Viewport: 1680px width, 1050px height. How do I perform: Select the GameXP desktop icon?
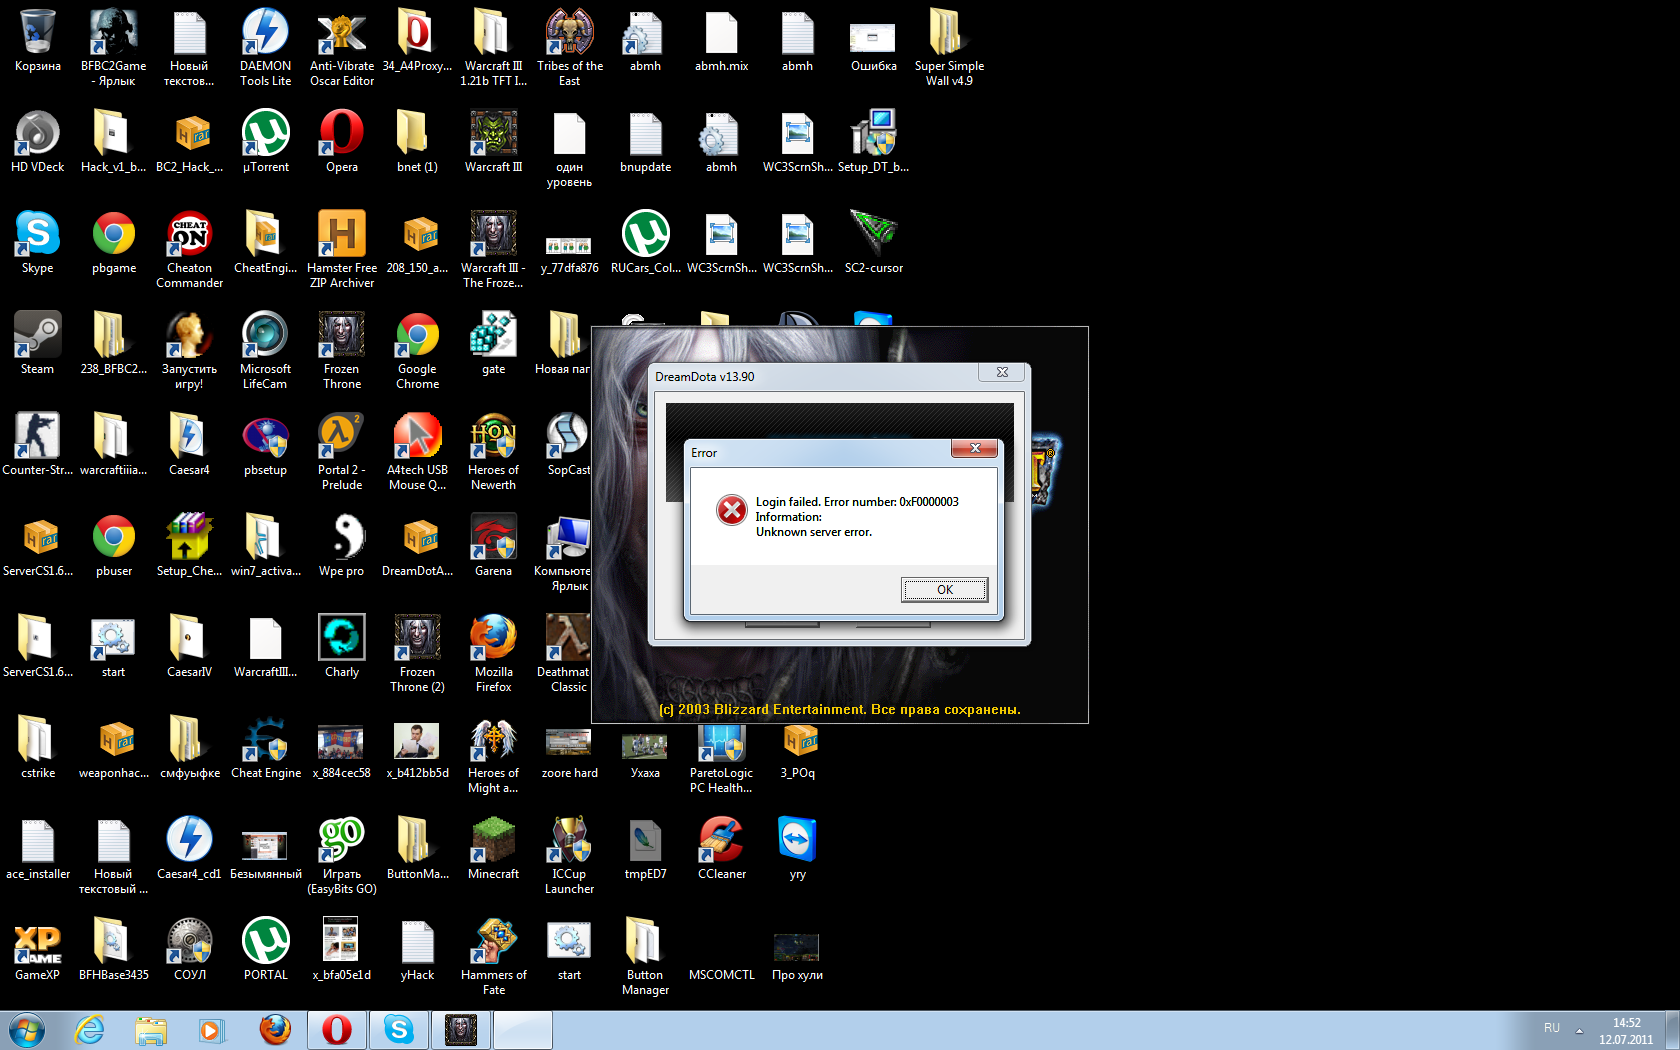click(x=38, y=950)
